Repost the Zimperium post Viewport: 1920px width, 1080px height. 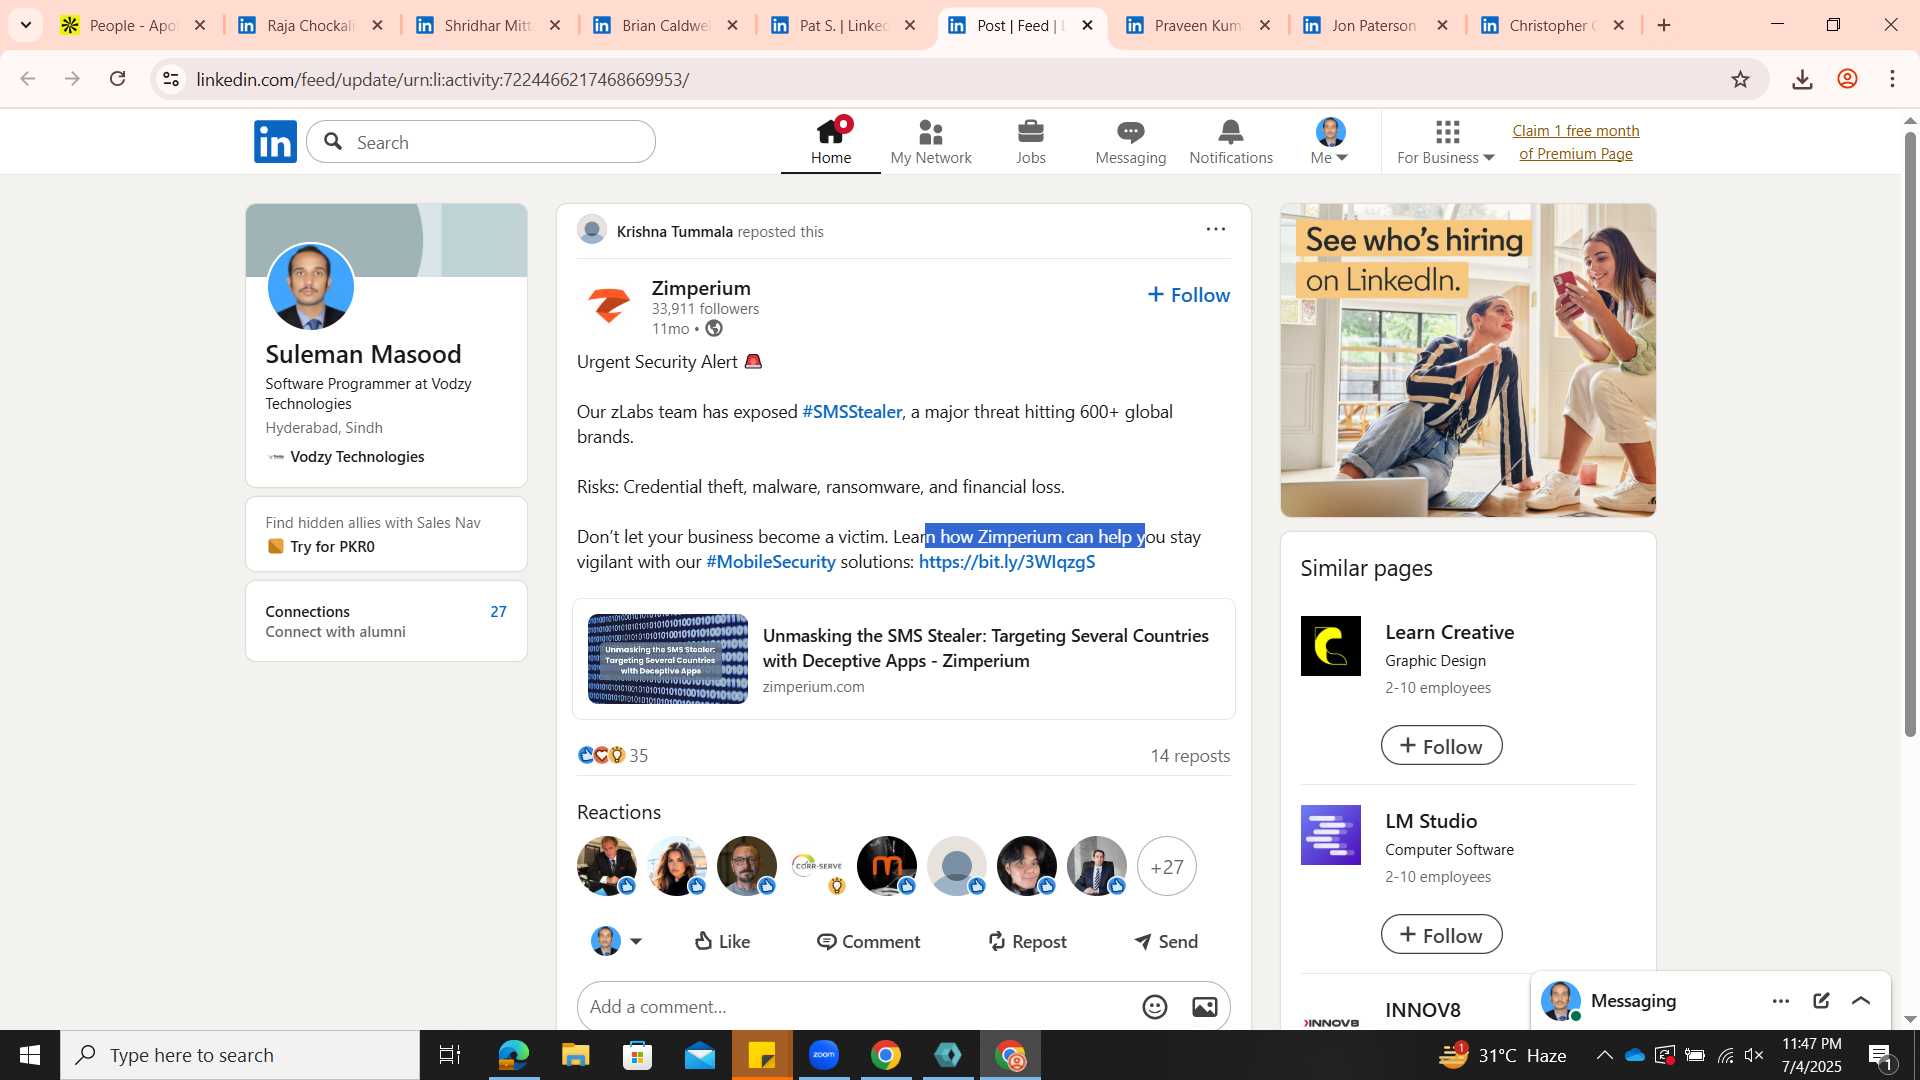click(x=1027, y=941)
